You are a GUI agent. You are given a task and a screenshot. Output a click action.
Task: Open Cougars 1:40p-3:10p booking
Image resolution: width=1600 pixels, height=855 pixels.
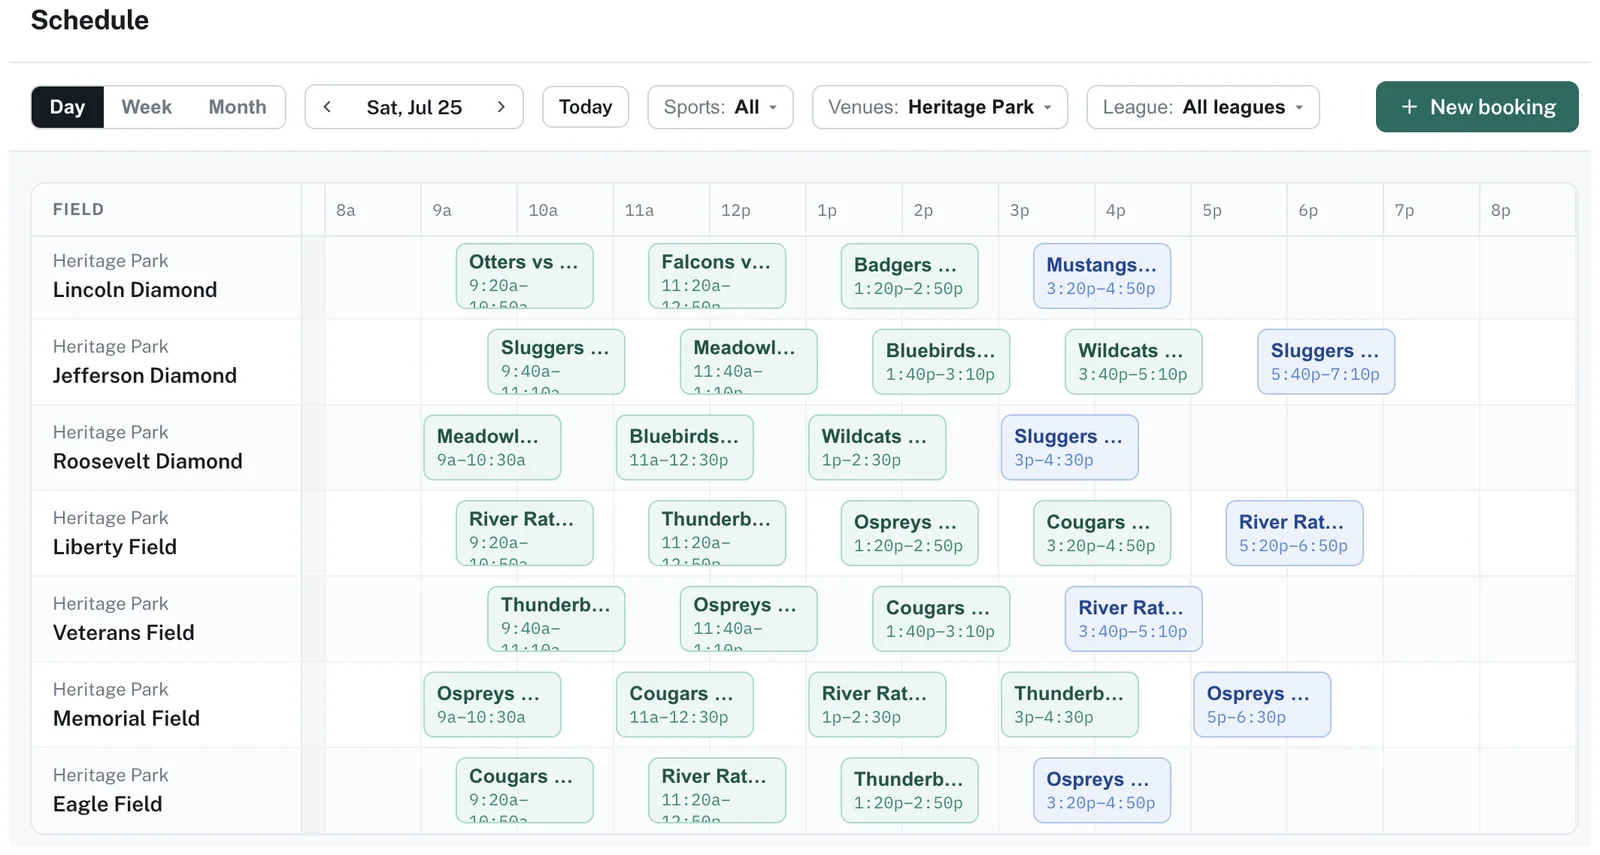(941, 619)
